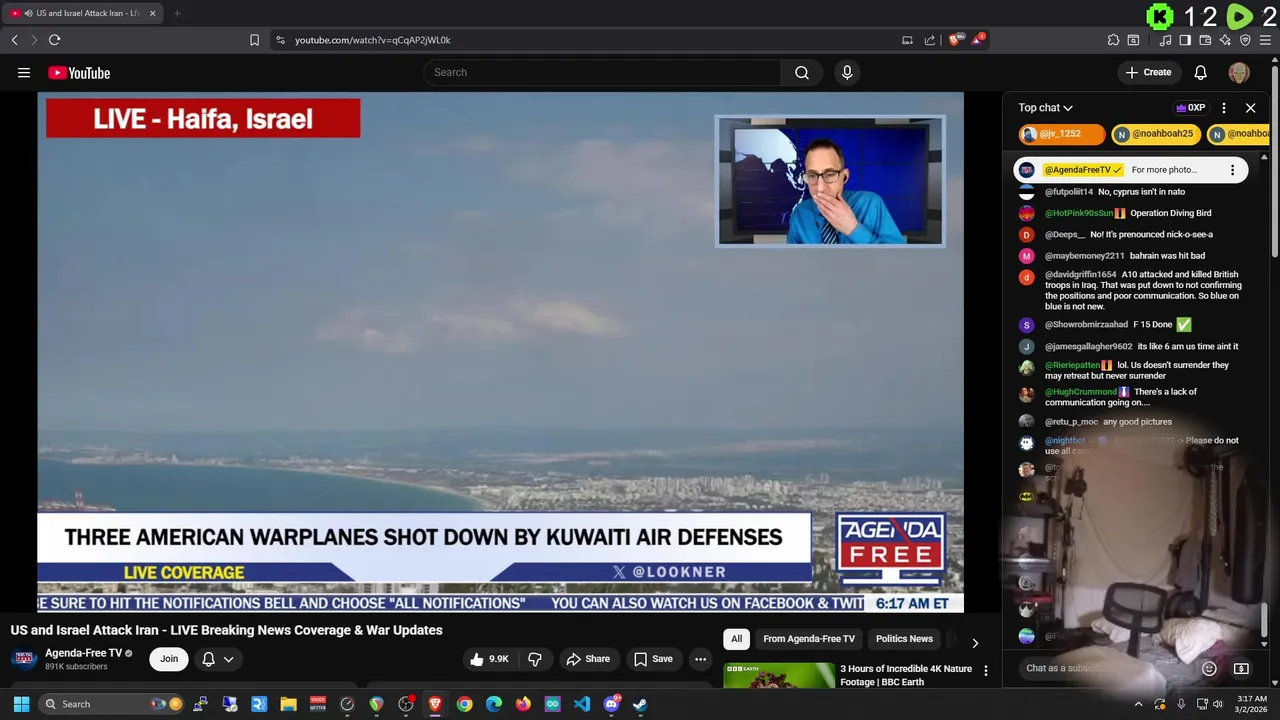The width and height of the screenshot is (1280, 720).
Task: Open the Create menu button
Action: tap(1148, 72)
